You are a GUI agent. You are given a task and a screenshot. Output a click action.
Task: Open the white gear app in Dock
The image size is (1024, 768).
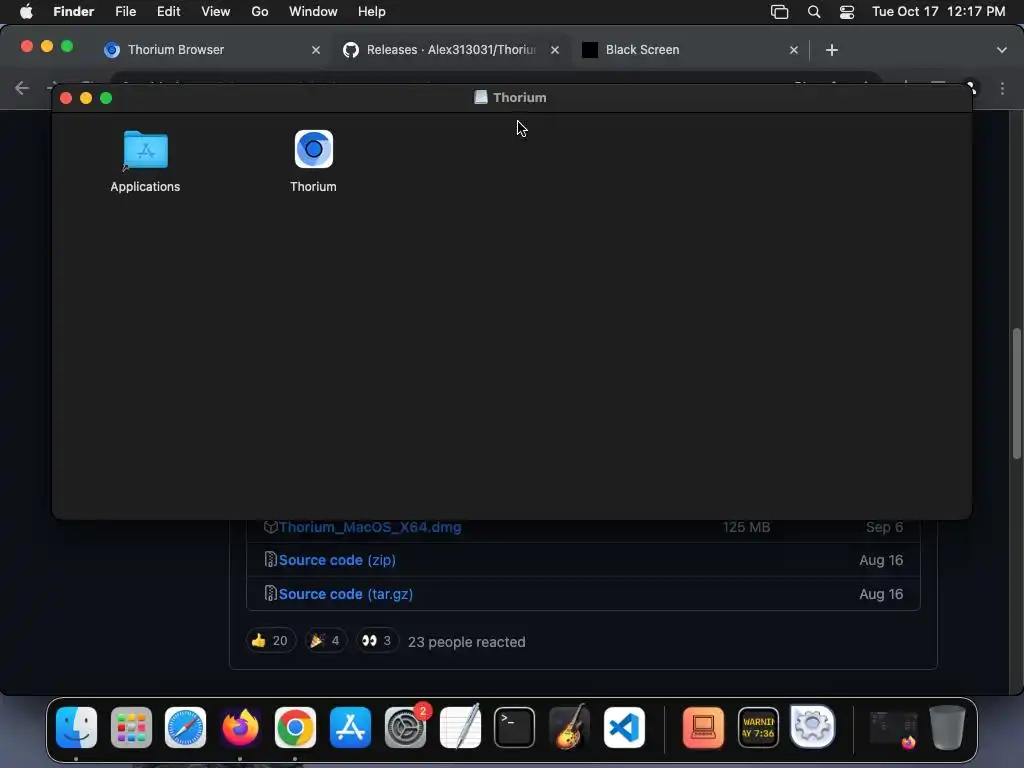(x=812, y=726)
